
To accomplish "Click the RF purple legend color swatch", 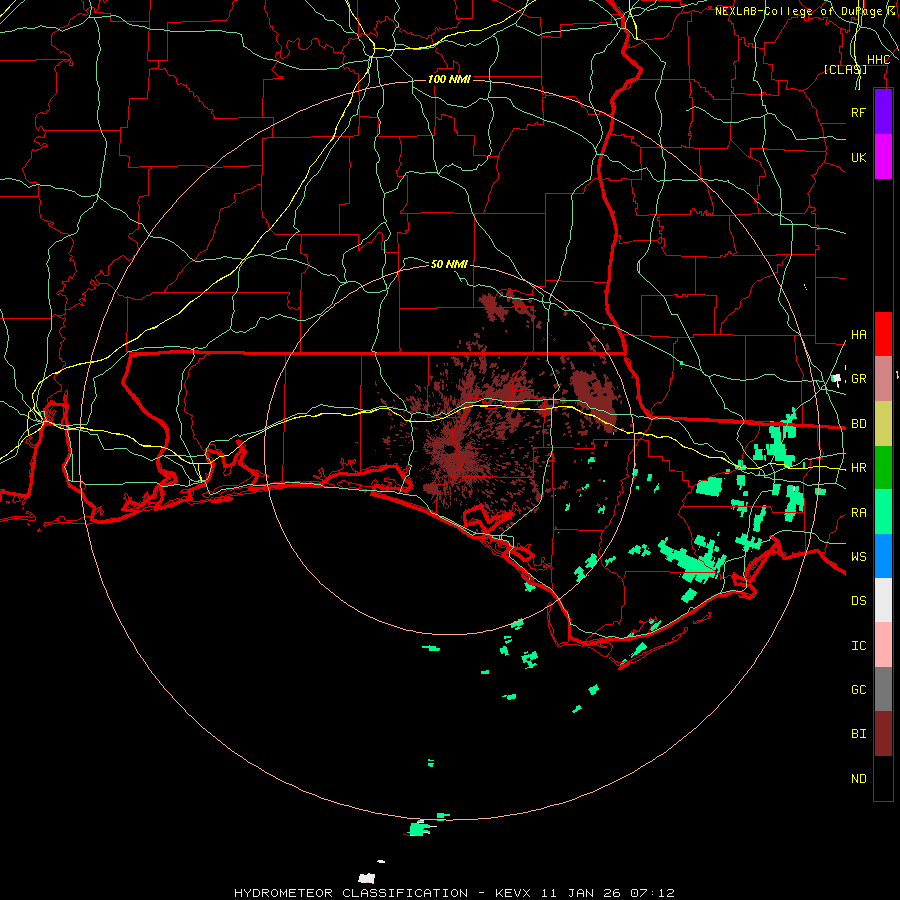I will click(883, 112).
